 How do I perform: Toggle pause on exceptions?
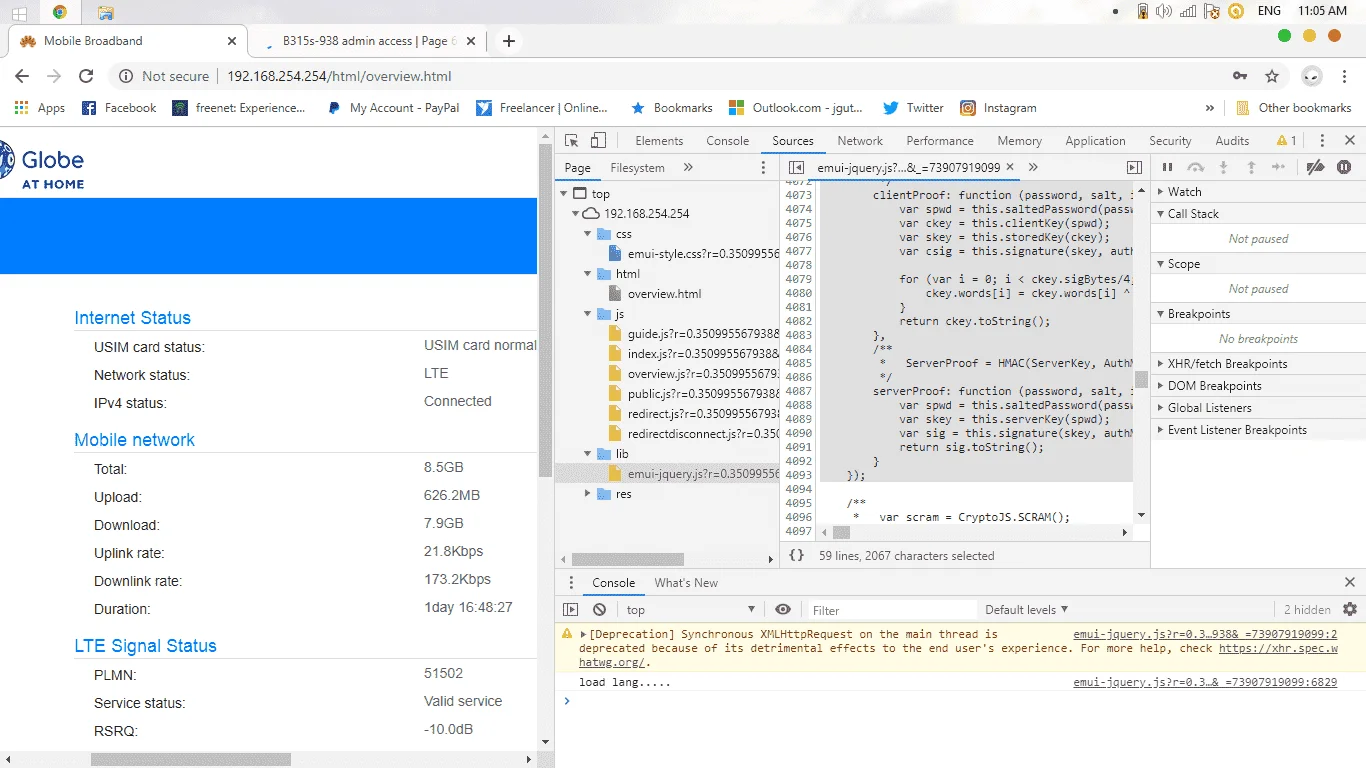point(1344,168)
